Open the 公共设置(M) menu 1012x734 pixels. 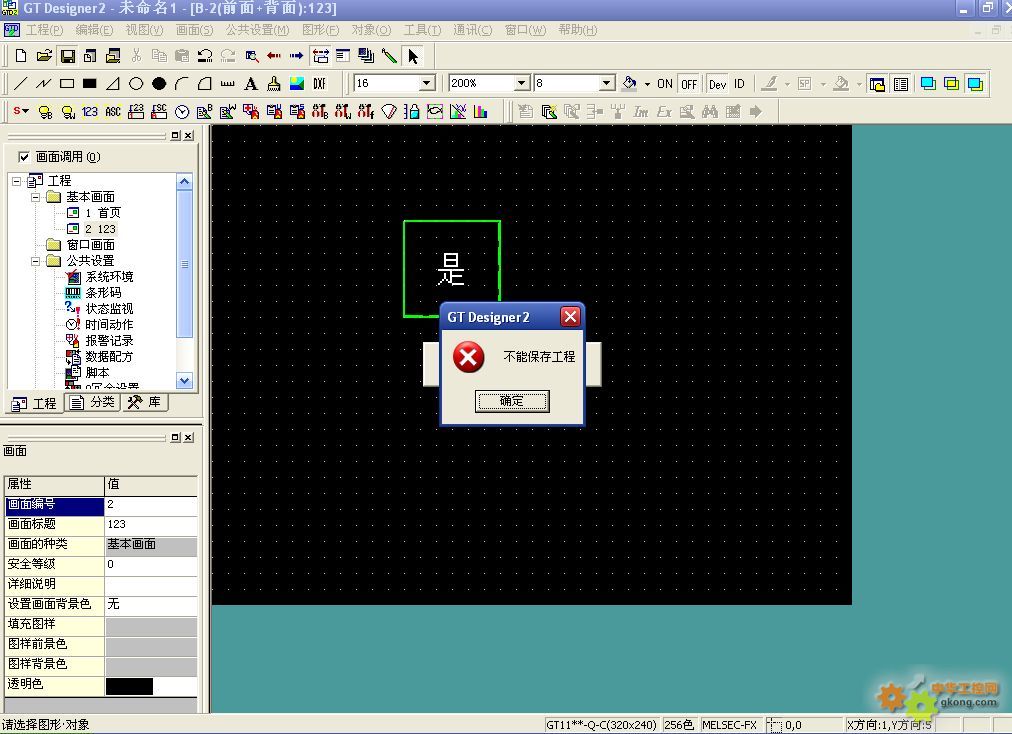click(x=258, y=30)
